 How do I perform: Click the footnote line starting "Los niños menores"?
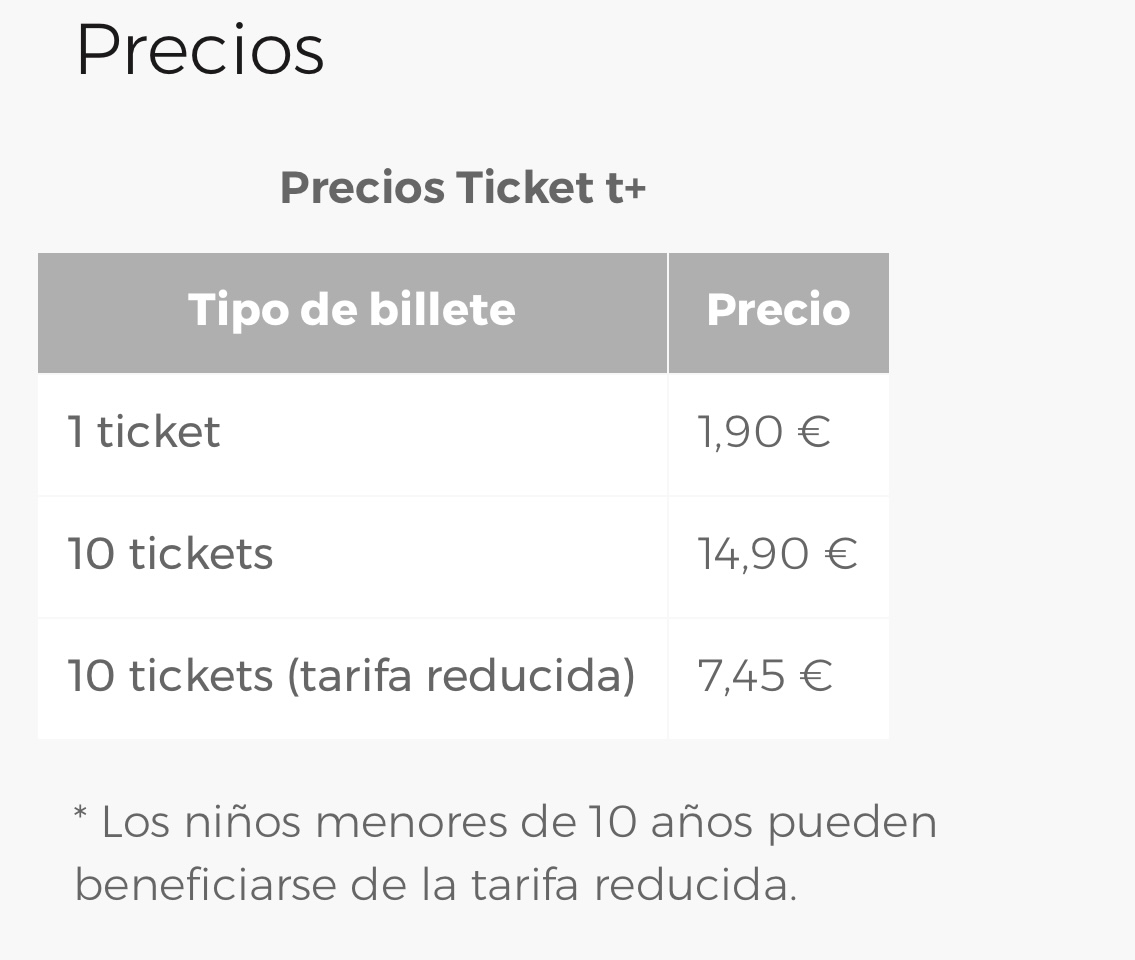point(505,822)
